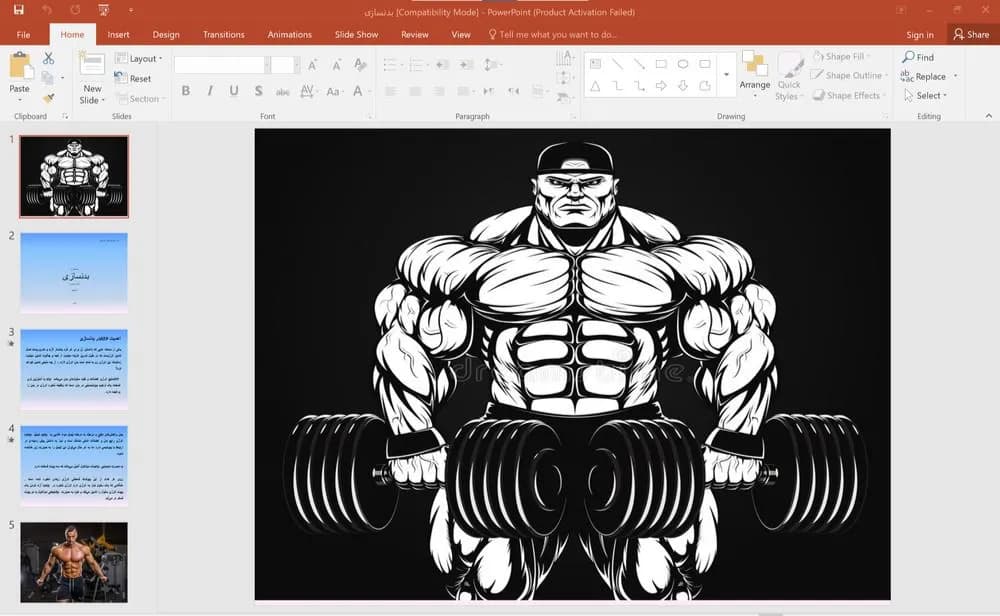
Task: Toggle Bold formatting
Action: 186,91
